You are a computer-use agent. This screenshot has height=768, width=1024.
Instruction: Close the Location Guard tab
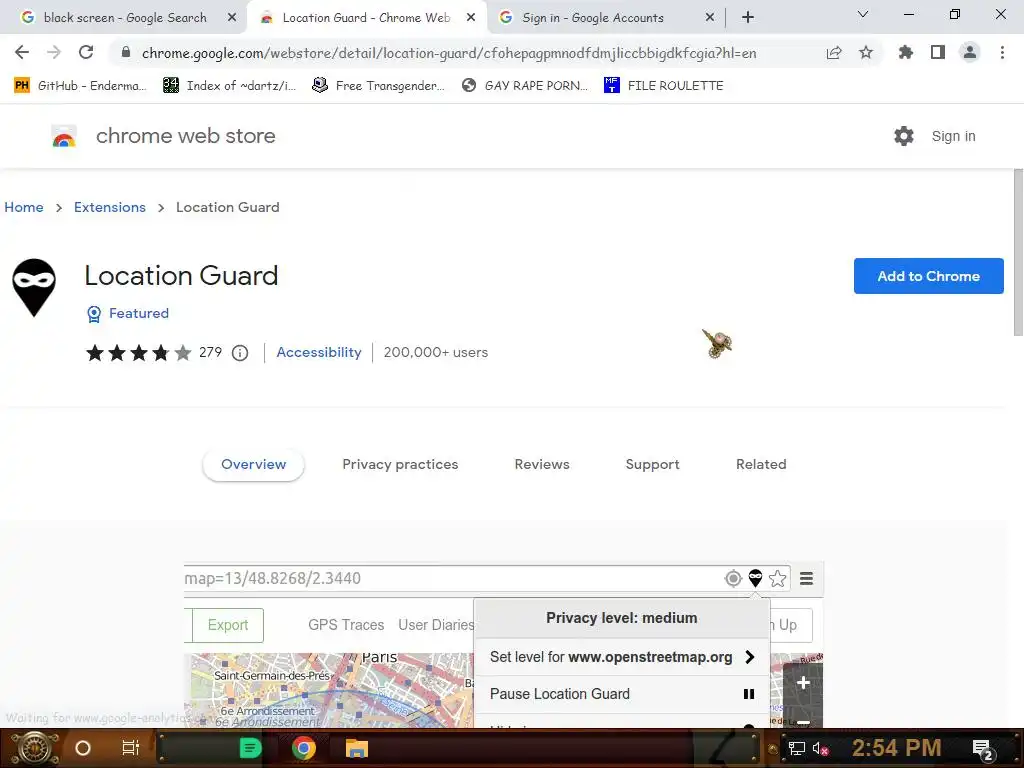[x=471, y=18]
